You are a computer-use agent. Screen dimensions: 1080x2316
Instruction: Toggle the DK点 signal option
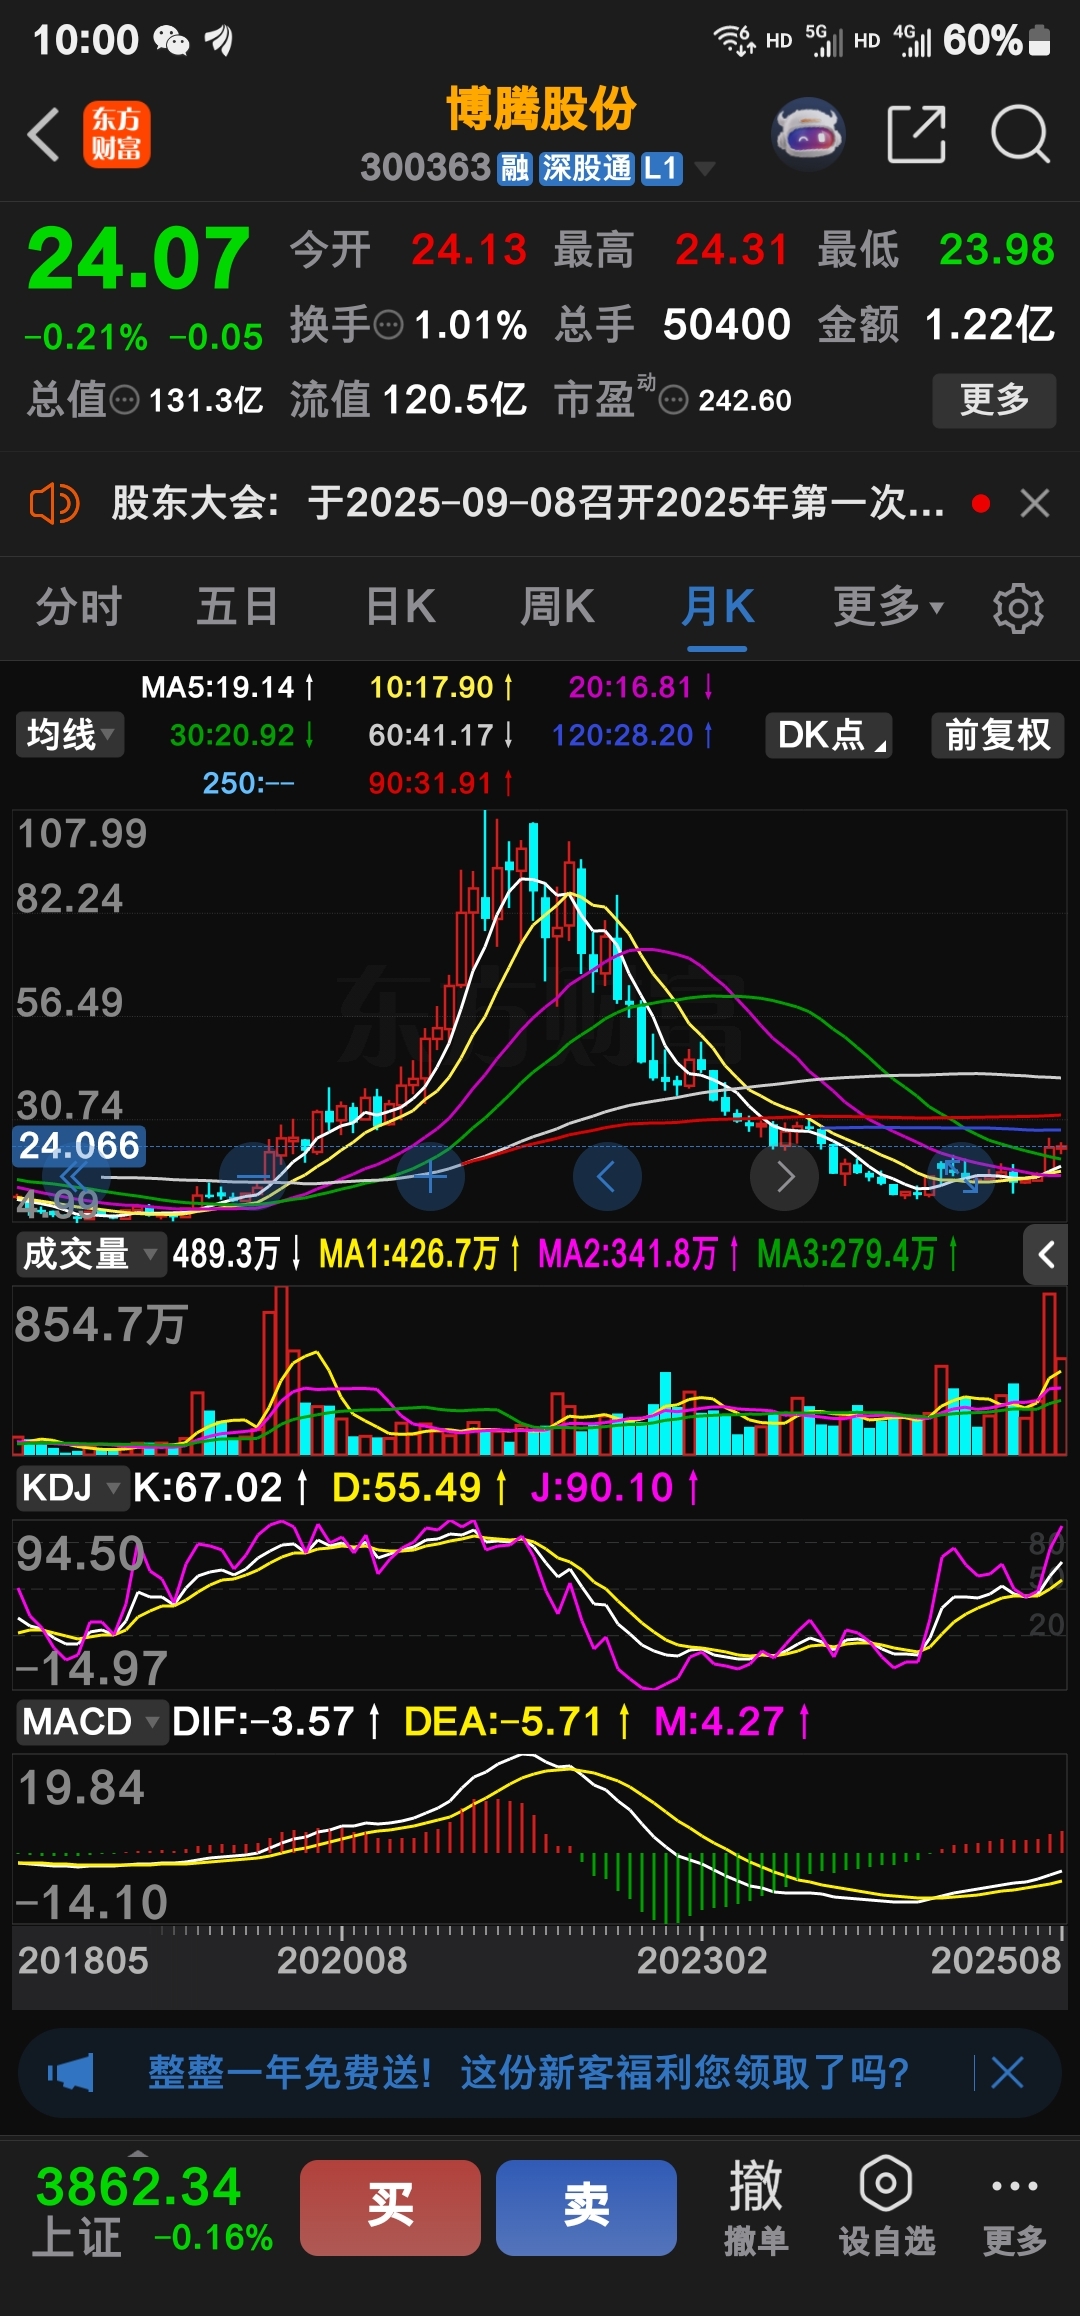pyautogui.click(x=829, y=735)
